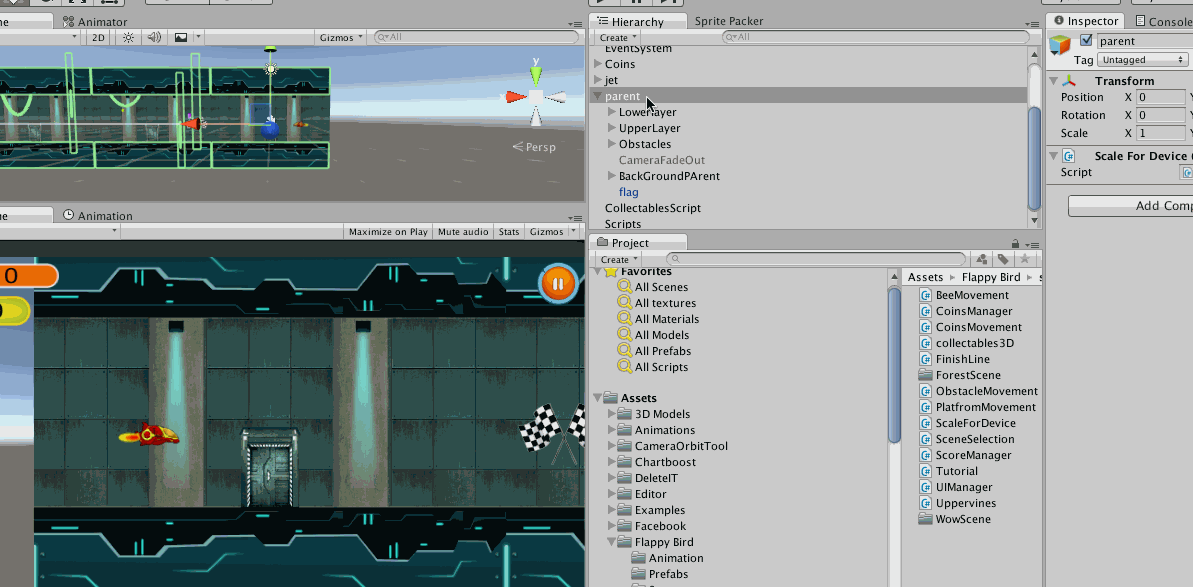
Task: Select ScoreManager script asset
Action: pyautogui.click(x=973, y=455)
